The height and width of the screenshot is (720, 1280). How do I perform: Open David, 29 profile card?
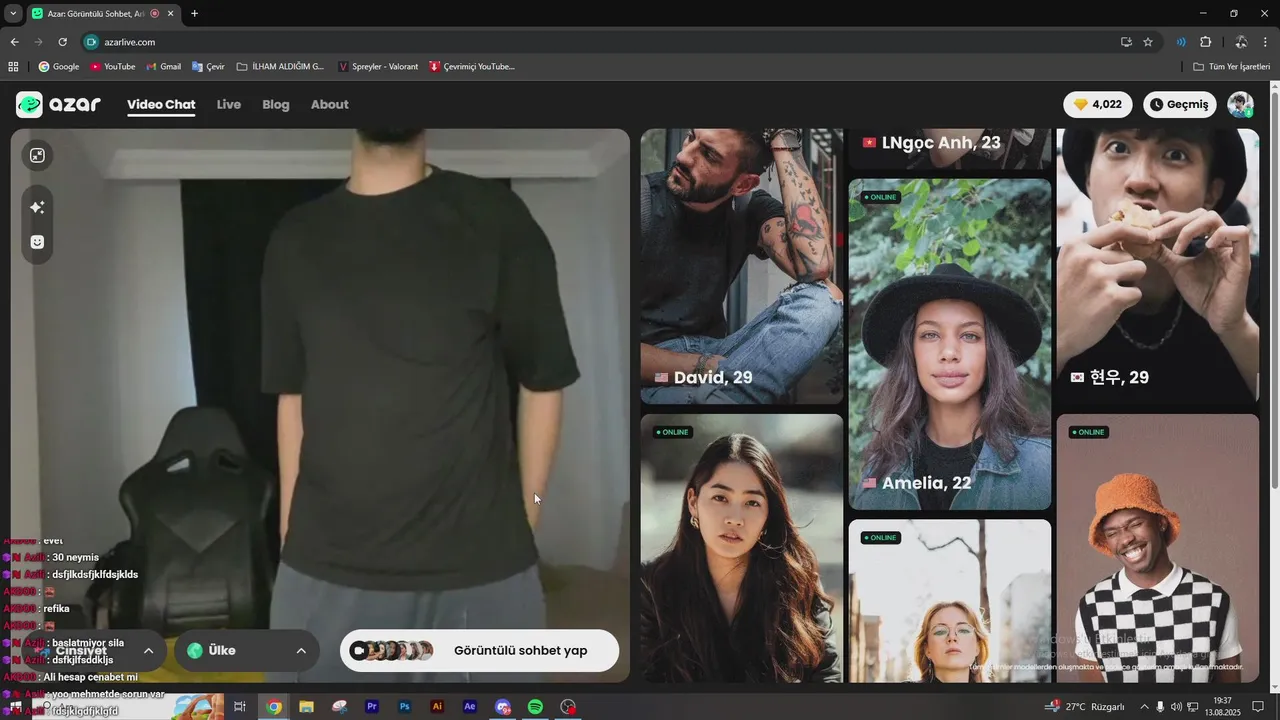742,266
